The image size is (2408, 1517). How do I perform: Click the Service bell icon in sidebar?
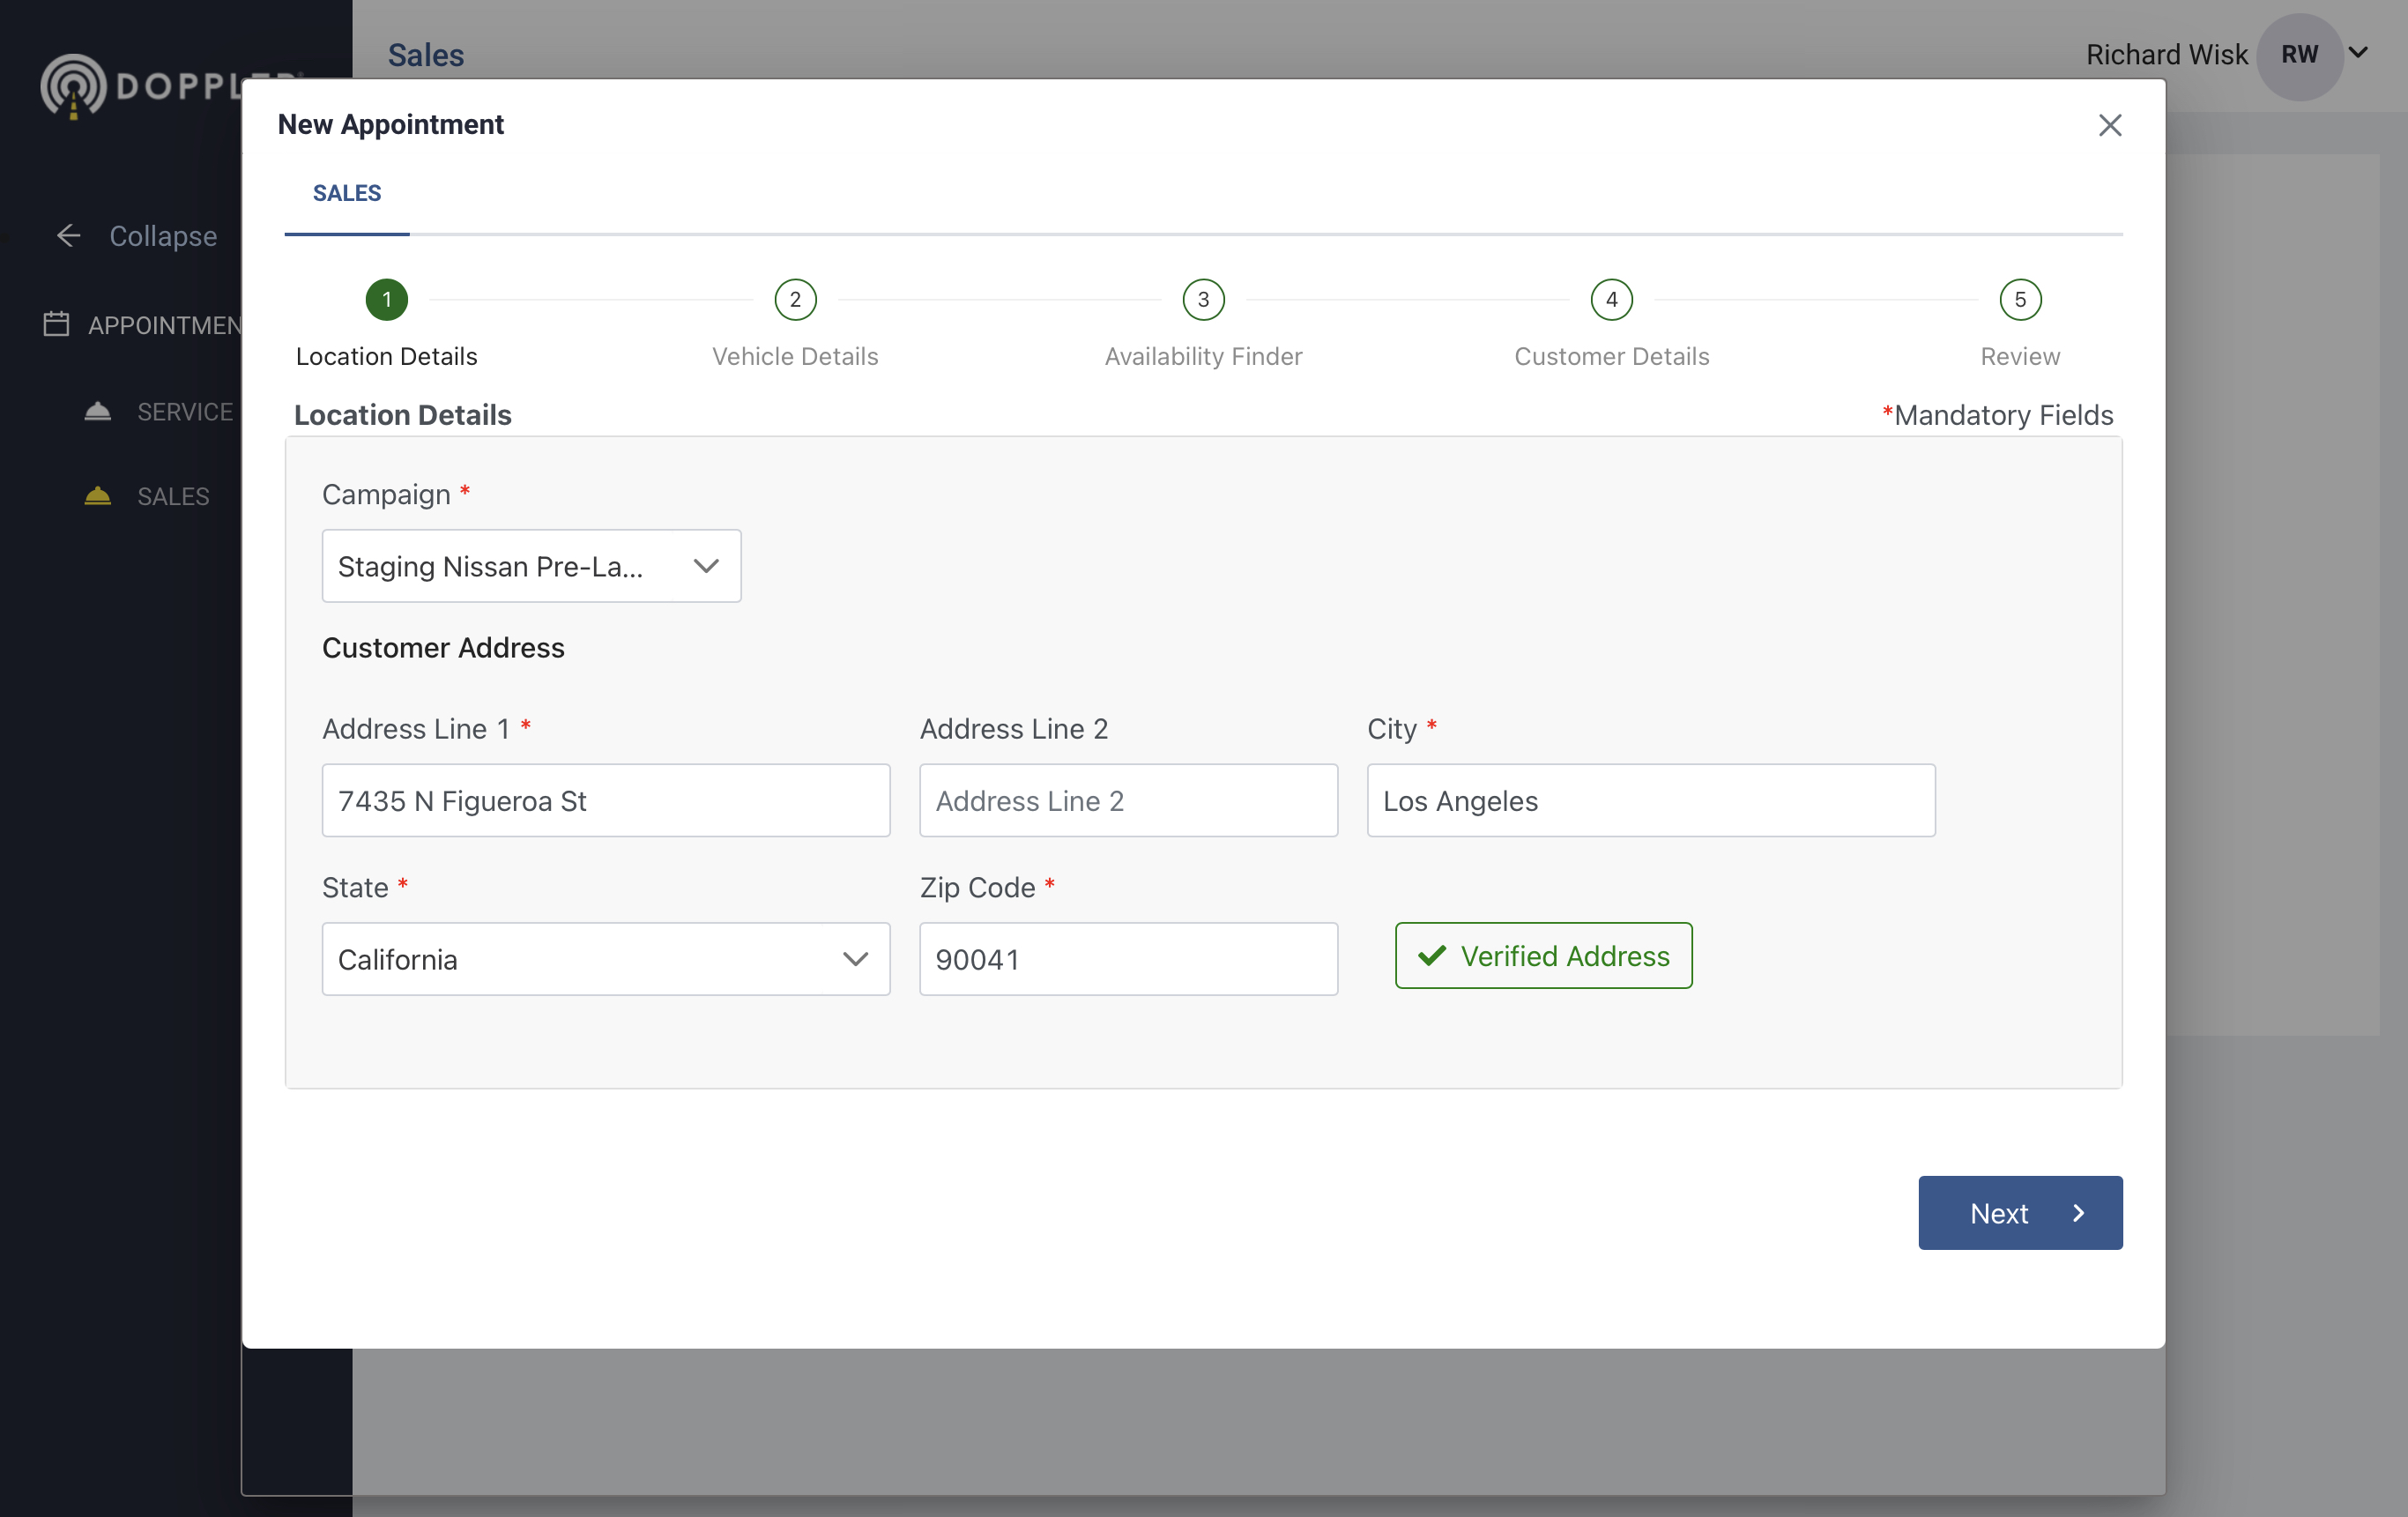pyautogui.click(x=97, y=411)
